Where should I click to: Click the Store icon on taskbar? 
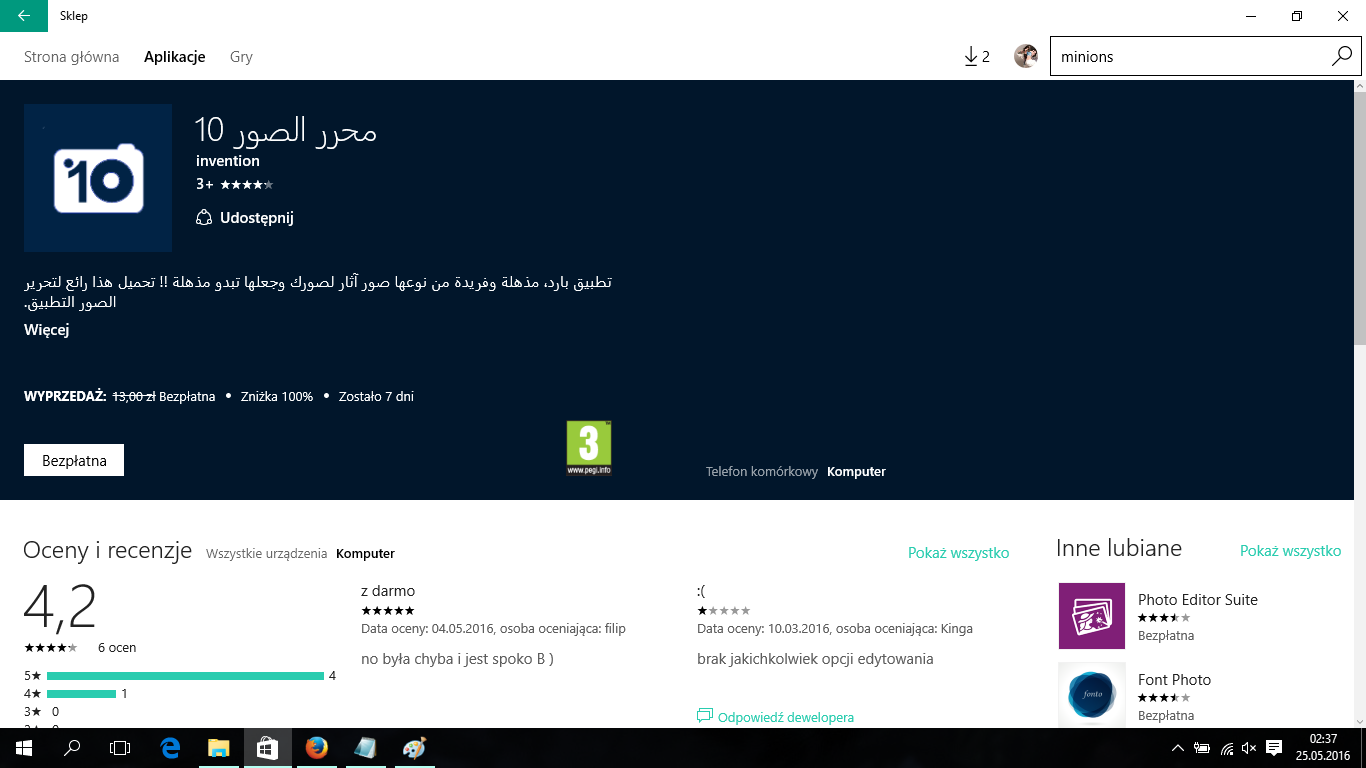[267, 748]
